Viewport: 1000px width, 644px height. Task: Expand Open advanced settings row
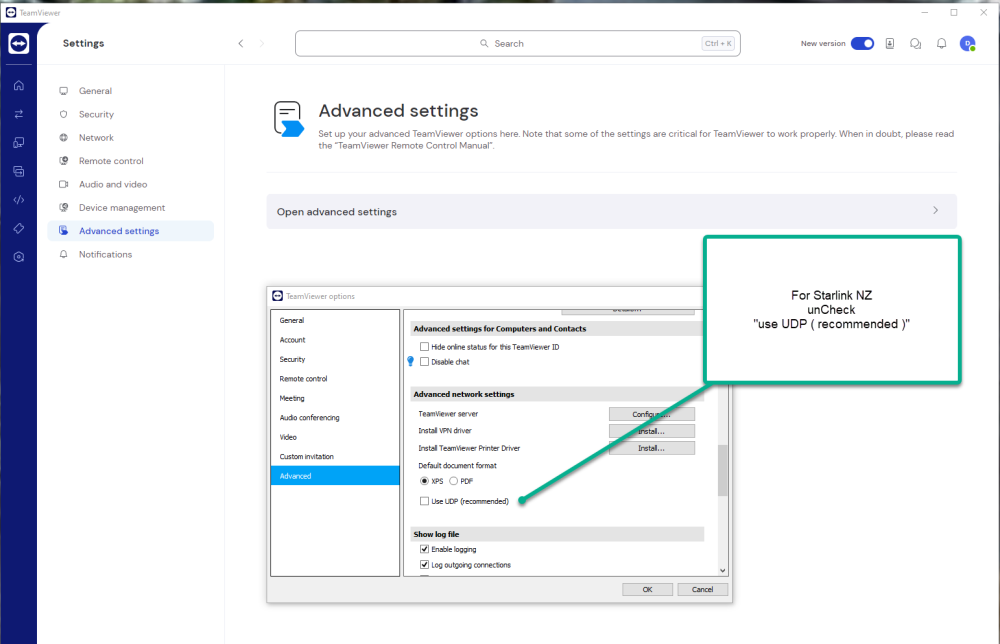click(612, 211)
